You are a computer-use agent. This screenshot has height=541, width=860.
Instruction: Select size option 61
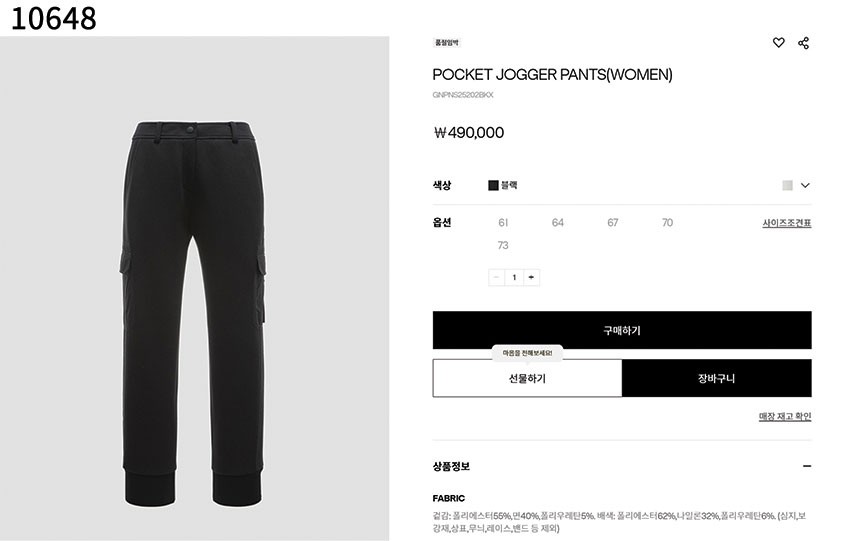[503, 223]
